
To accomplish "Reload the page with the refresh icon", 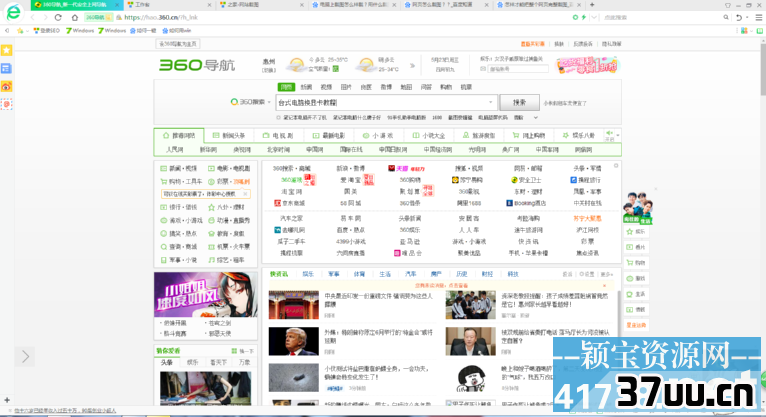I will pos(58,17).
